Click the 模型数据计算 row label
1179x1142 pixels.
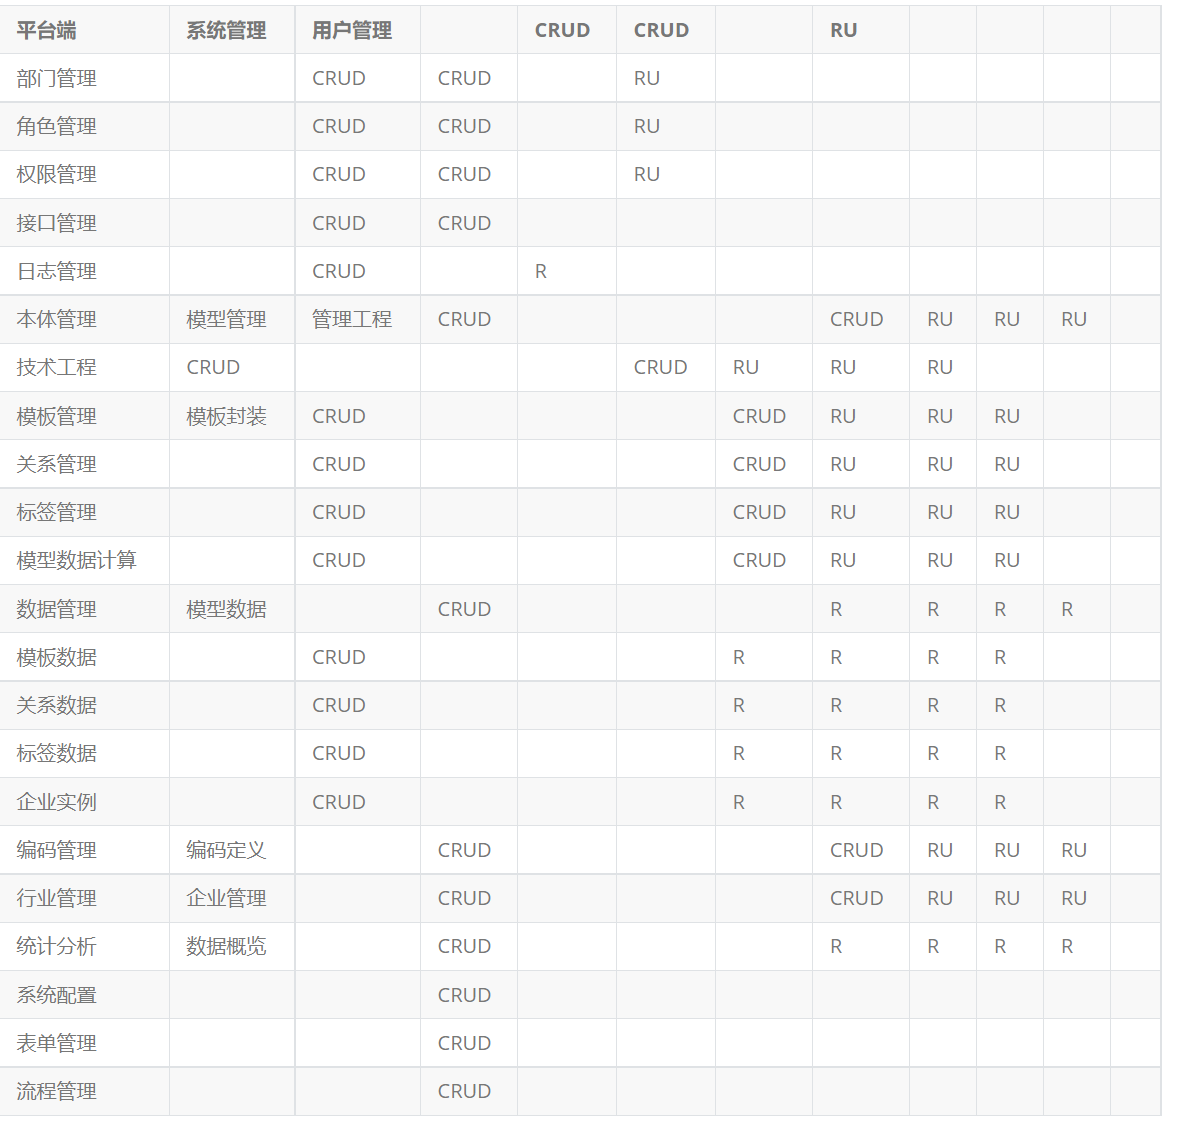76,560
